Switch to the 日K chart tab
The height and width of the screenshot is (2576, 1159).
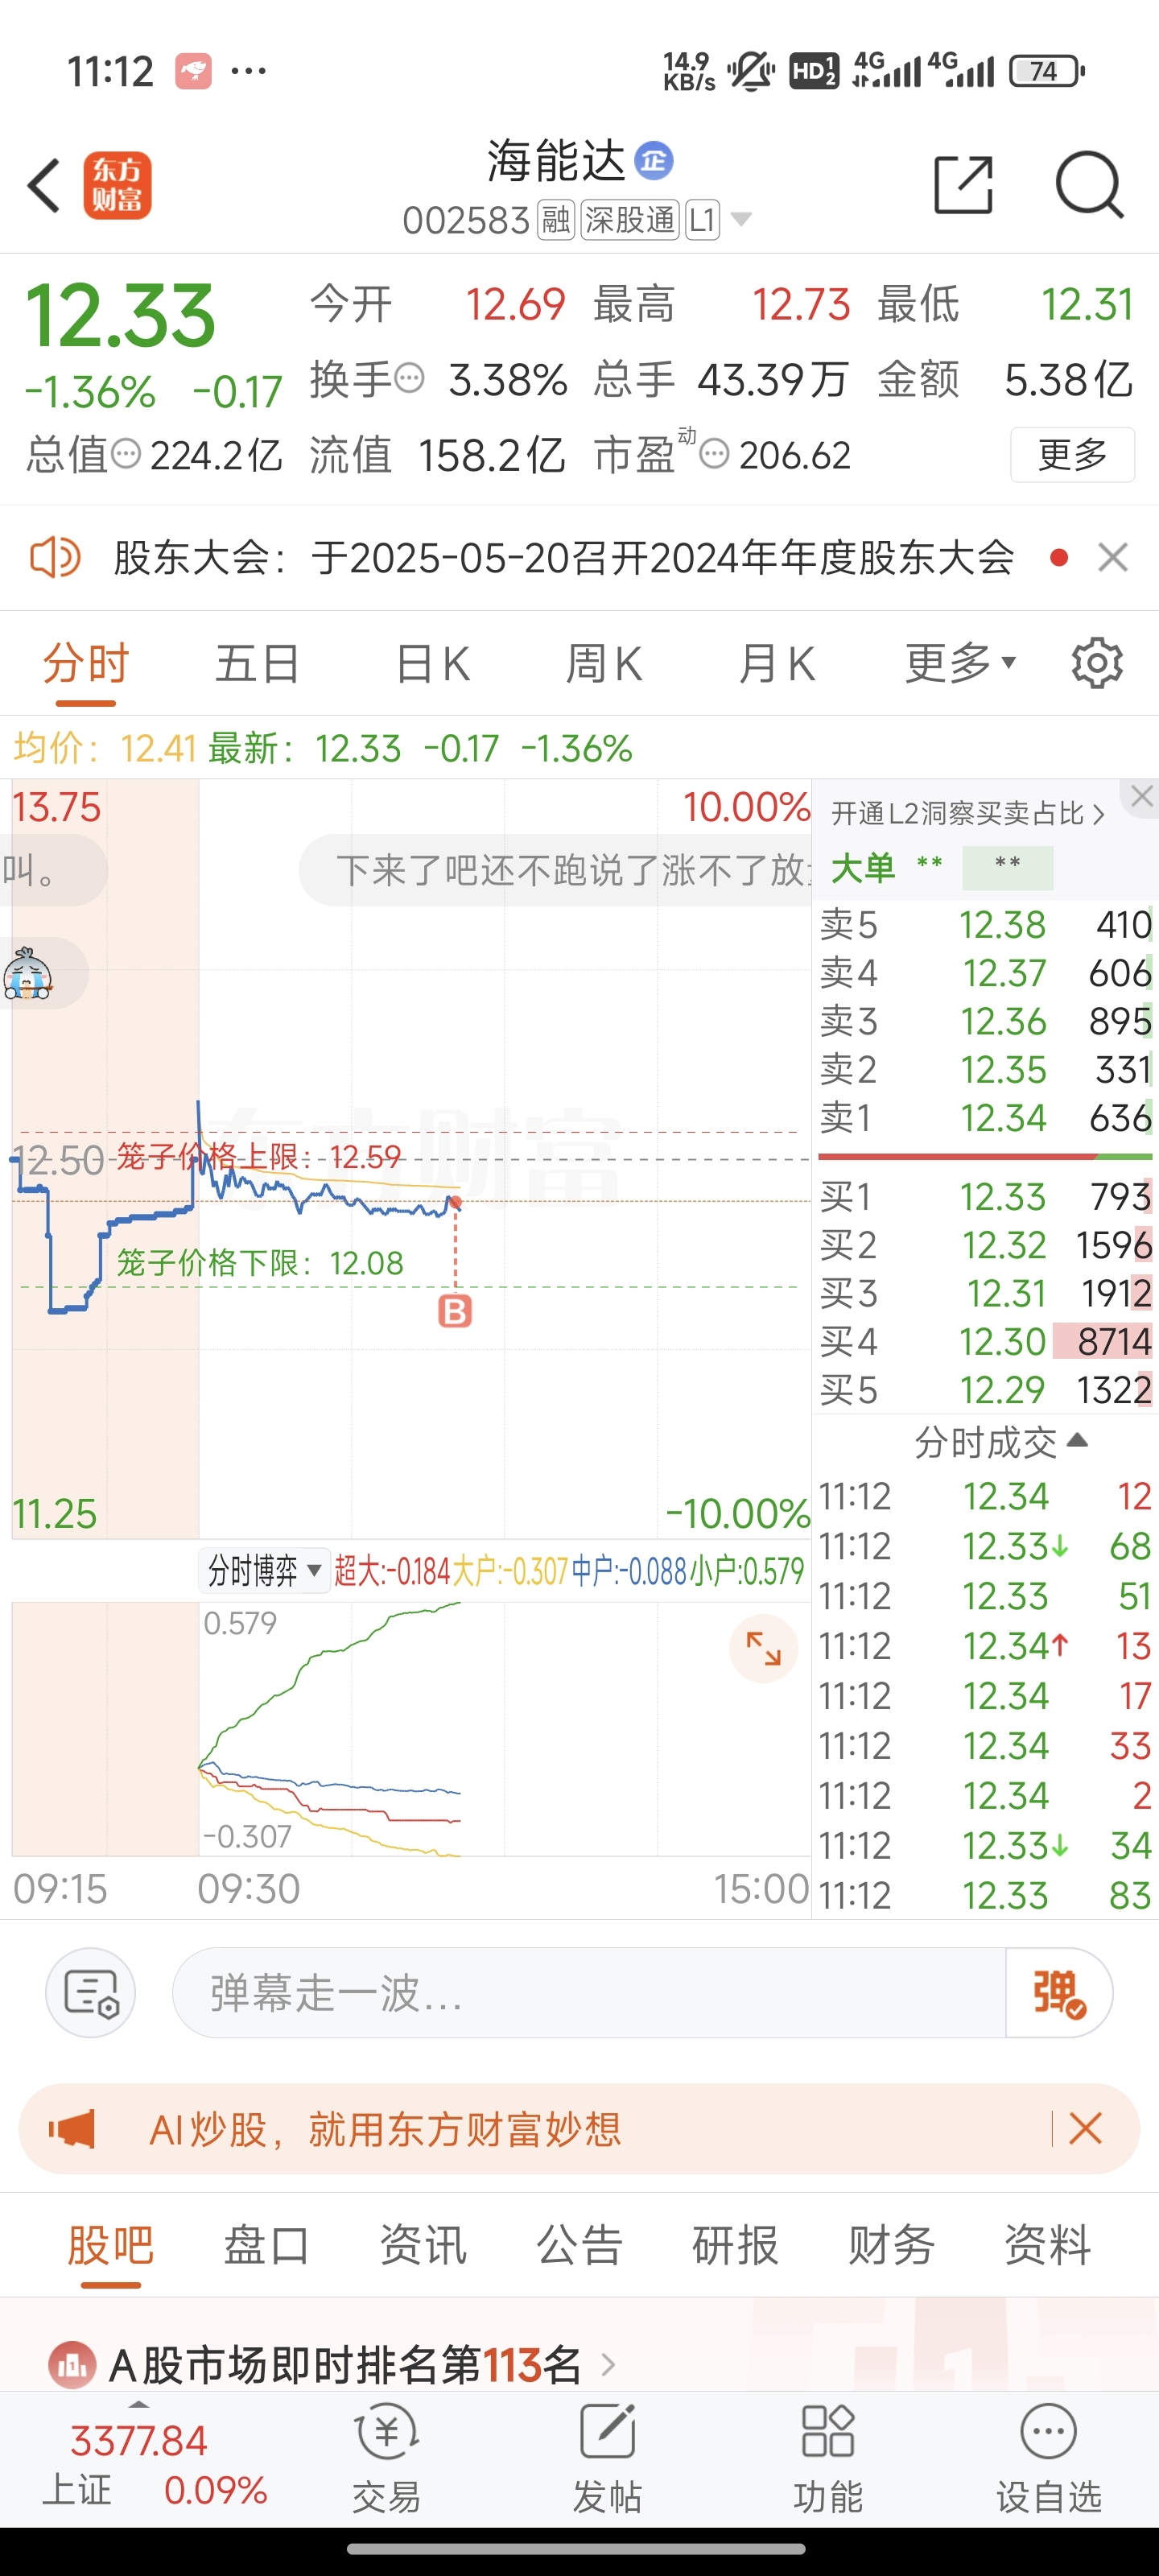pos(432,663)
